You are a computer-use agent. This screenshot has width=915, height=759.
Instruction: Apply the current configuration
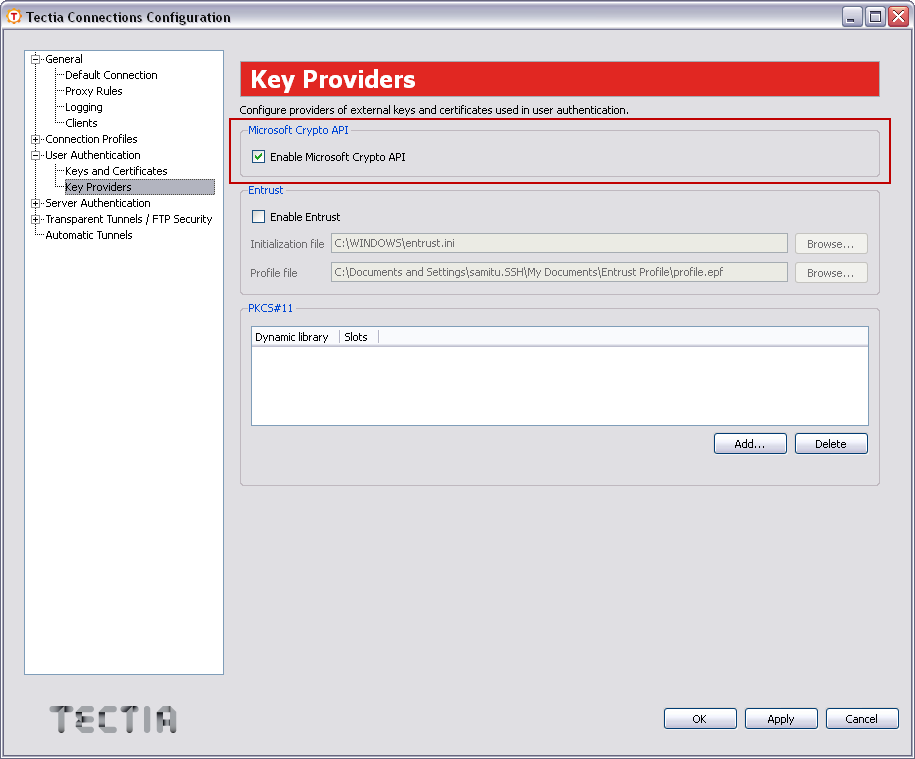tap(780, 718)
